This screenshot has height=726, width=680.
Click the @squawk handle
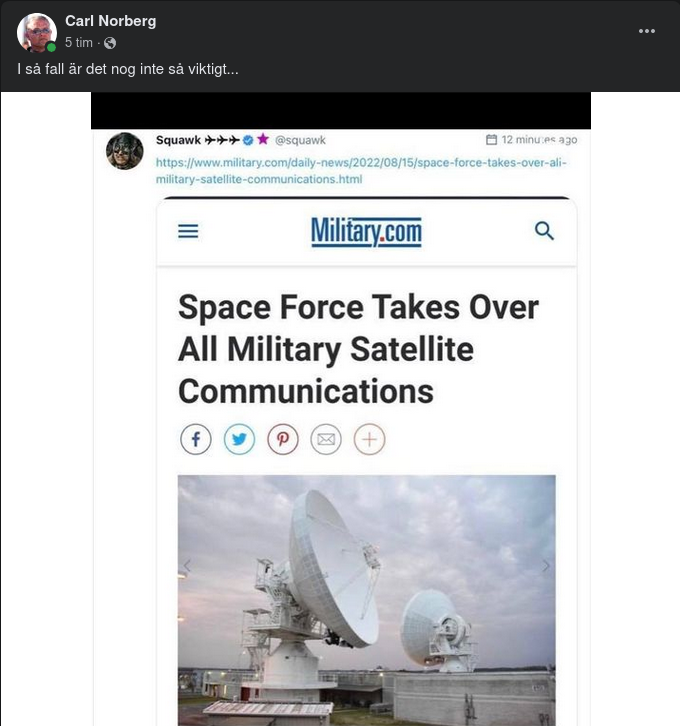(x=300, y=140)
